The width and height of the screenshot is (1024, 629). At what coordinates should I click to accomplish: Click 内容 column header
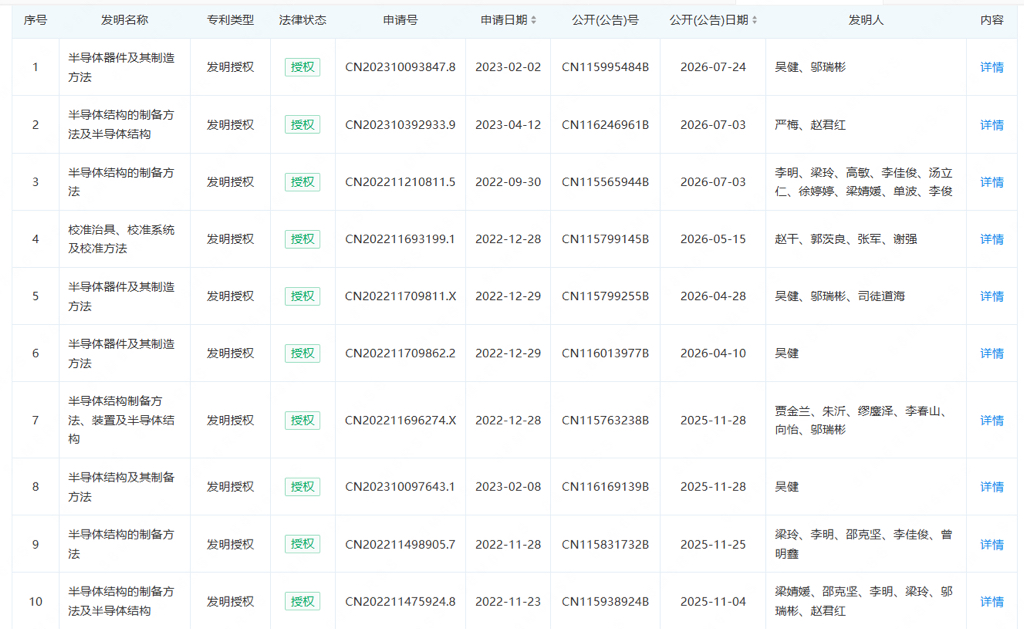(991, 20)
